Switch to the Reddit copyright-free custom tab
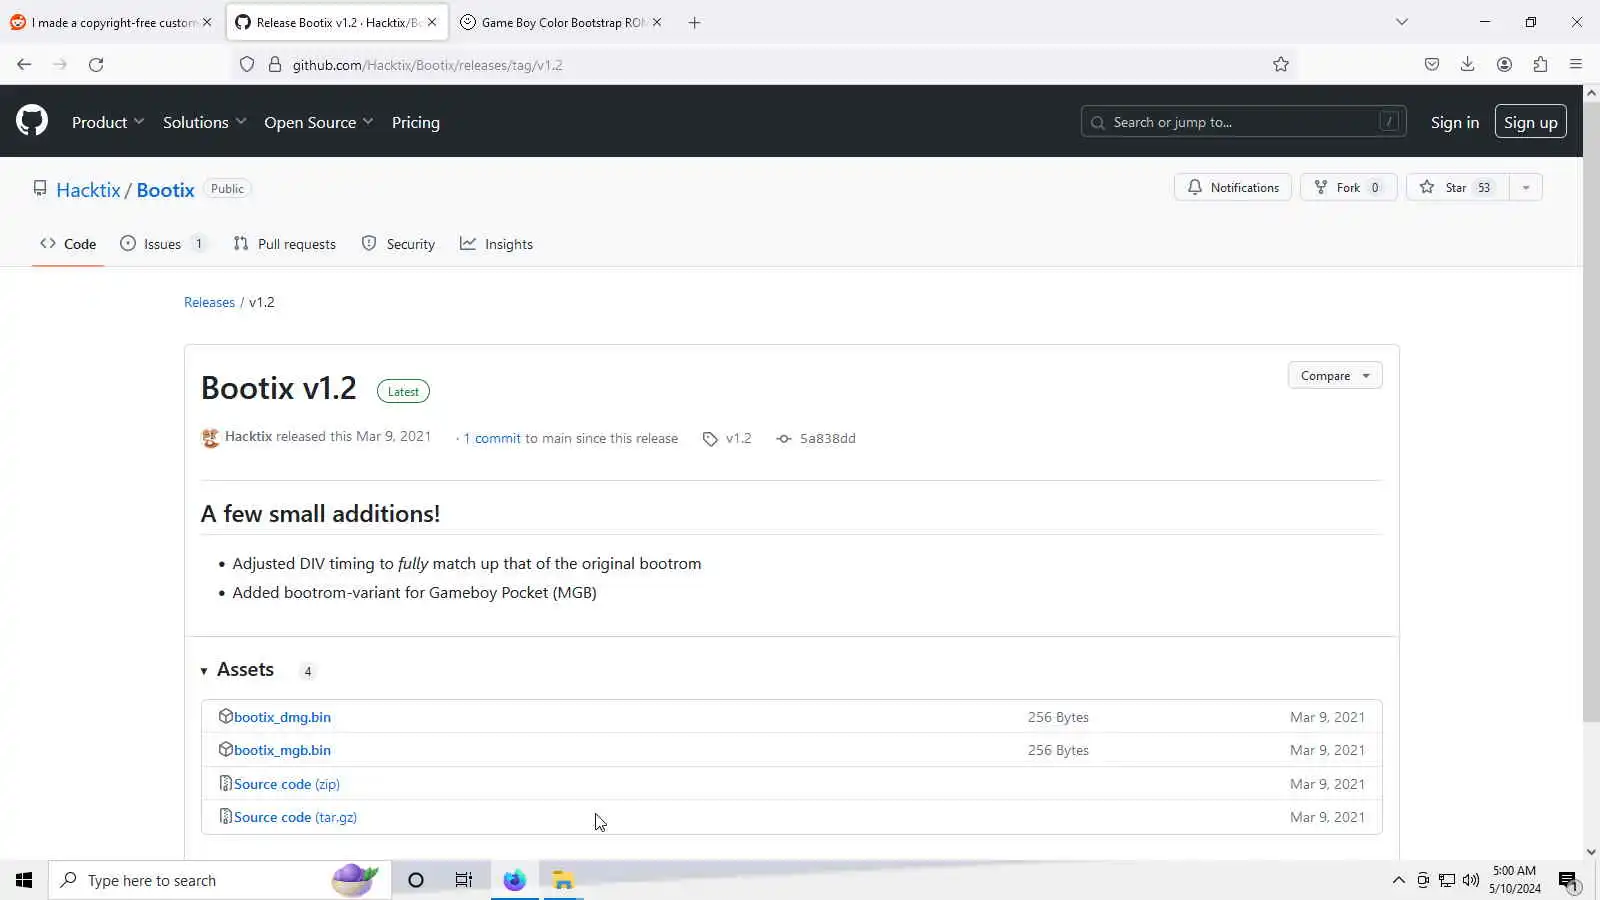 click(112, 22)
